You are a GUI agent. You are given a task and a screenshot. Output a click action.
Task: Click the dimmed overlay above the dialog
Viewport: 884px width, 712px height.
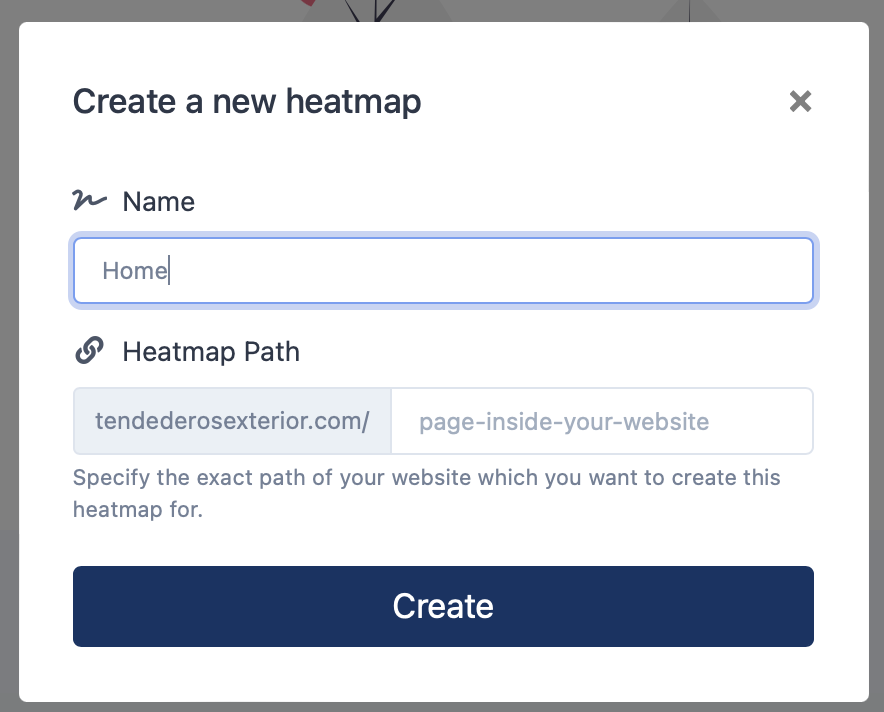(x=169, y=10)
